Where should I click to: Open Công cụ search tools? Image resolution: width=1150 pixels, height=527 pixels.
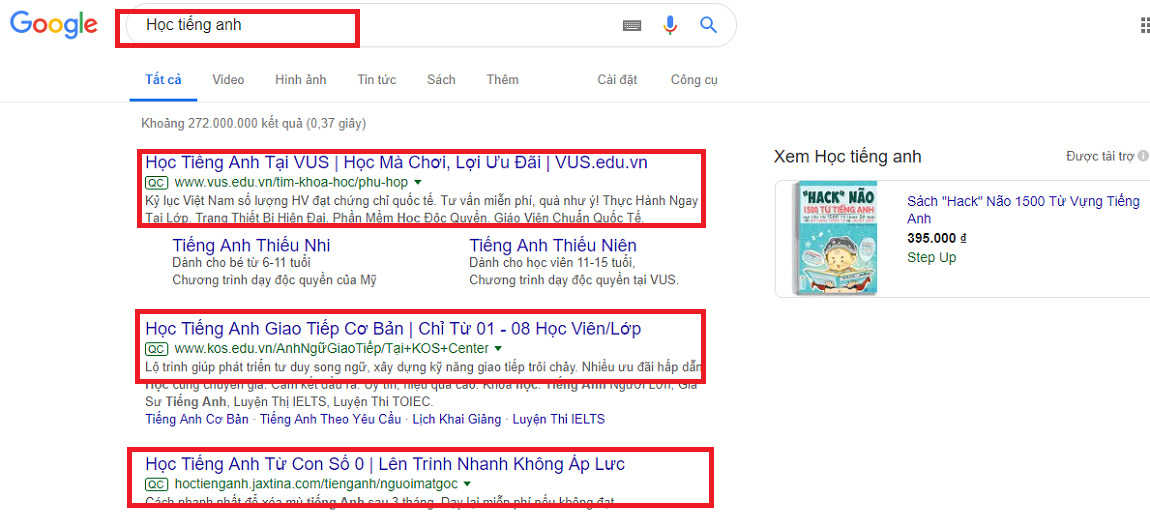click(x=694, y=80)
